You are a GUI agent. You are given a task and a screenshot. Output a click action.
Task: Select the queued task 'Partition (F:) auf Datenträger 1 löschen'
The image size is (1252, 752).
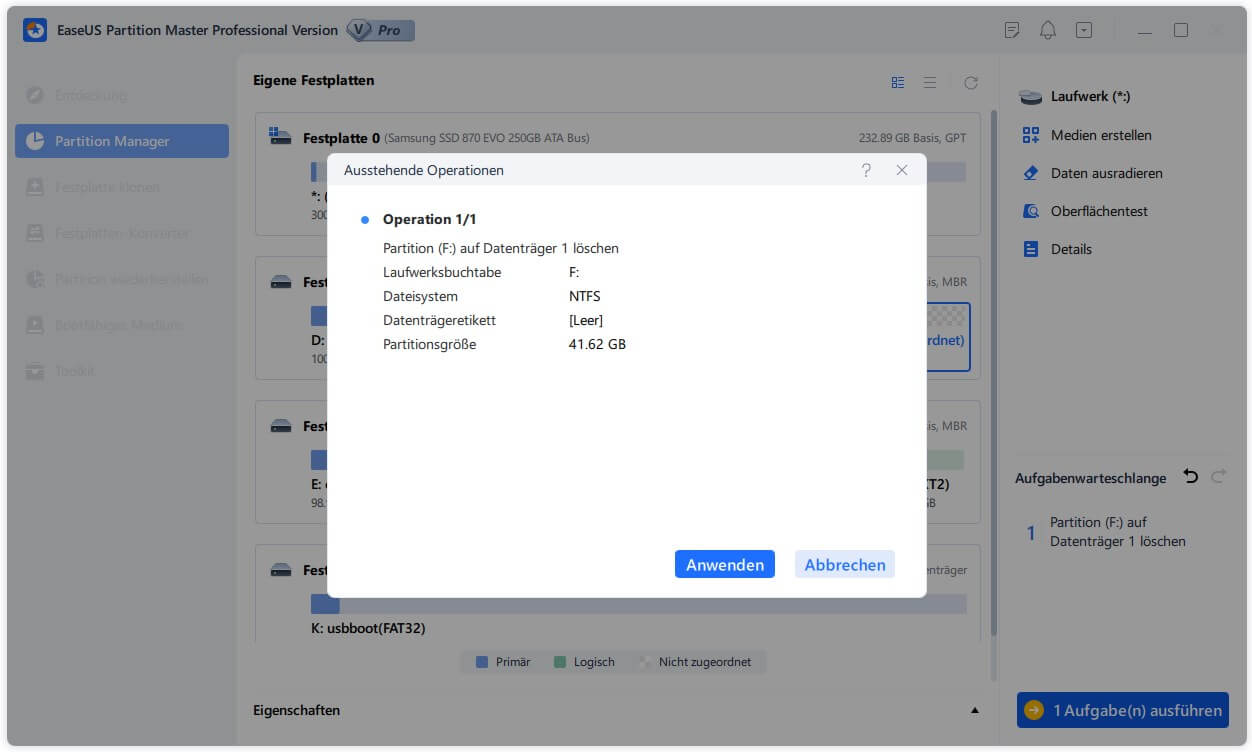(1118, 532)
